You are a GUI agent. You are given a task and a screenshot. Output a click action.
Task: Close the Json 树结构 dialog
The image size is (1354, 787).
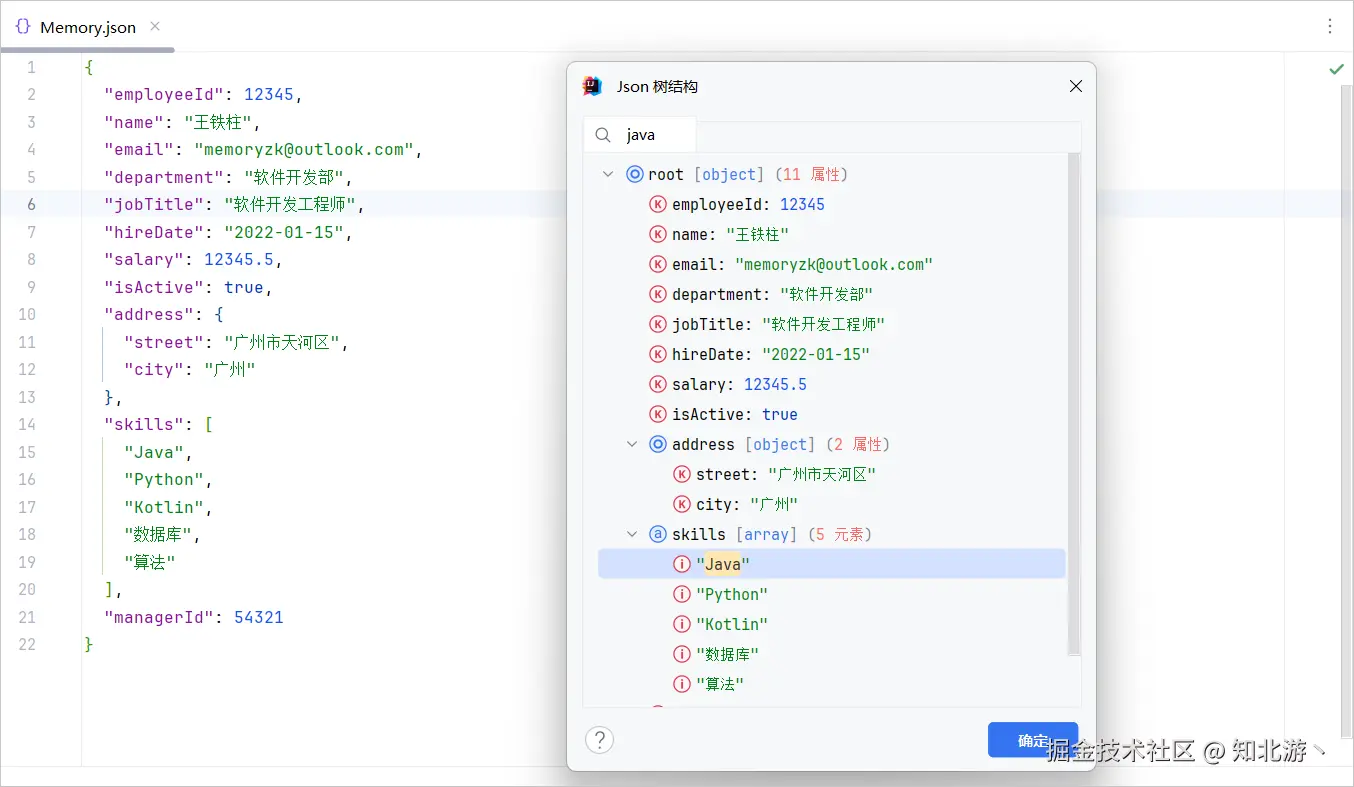1076,87
